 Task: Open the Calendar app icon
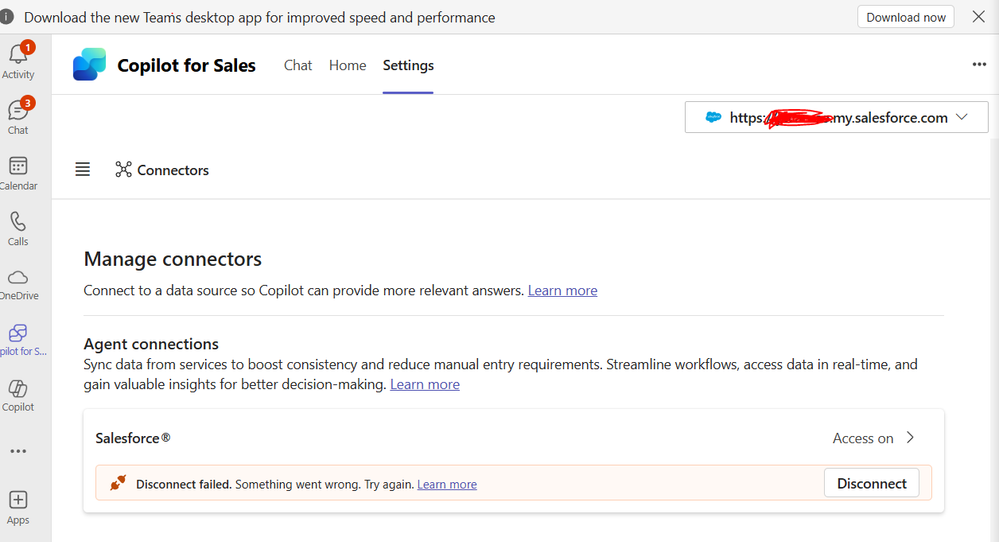(18, 172)
